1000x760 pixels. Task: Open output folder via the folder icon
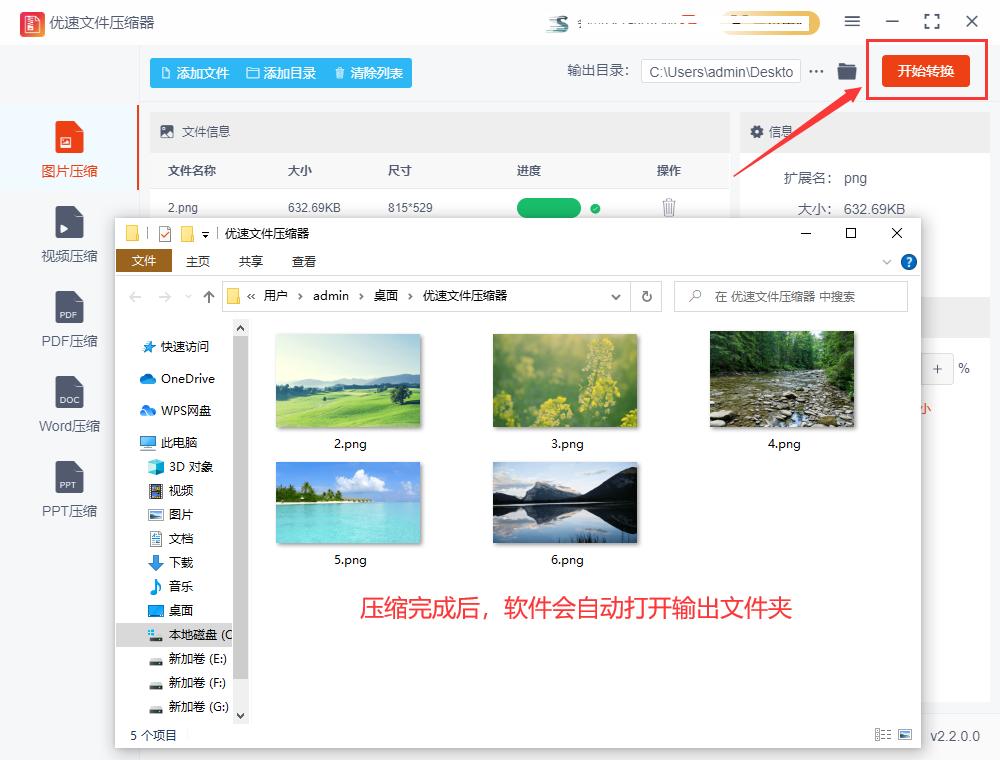click(x=847, y=71)
